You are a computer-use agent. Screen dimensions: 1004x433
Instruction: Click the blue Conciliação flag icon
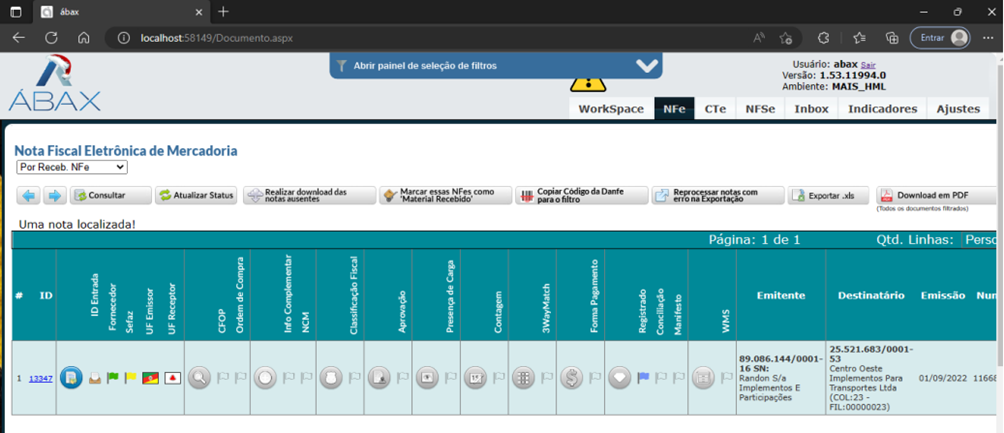pos(643,378)
